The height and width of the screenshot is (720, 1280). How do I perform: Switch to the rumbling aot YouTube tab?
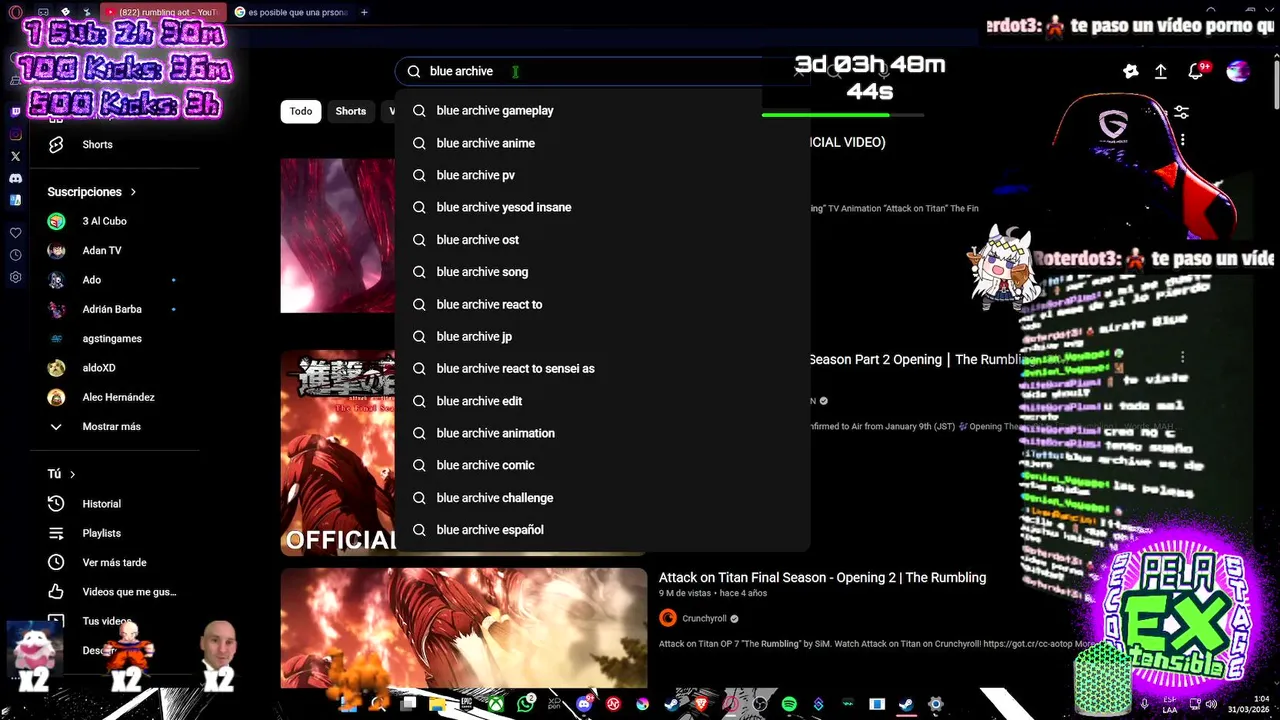[161, 12]
